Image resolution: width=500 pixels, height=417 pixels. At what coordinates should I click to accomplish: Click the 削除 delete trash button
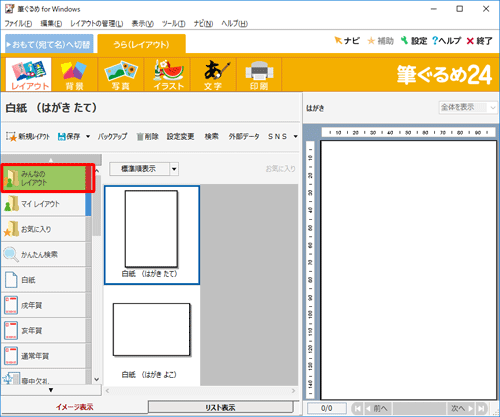(147, 136)
